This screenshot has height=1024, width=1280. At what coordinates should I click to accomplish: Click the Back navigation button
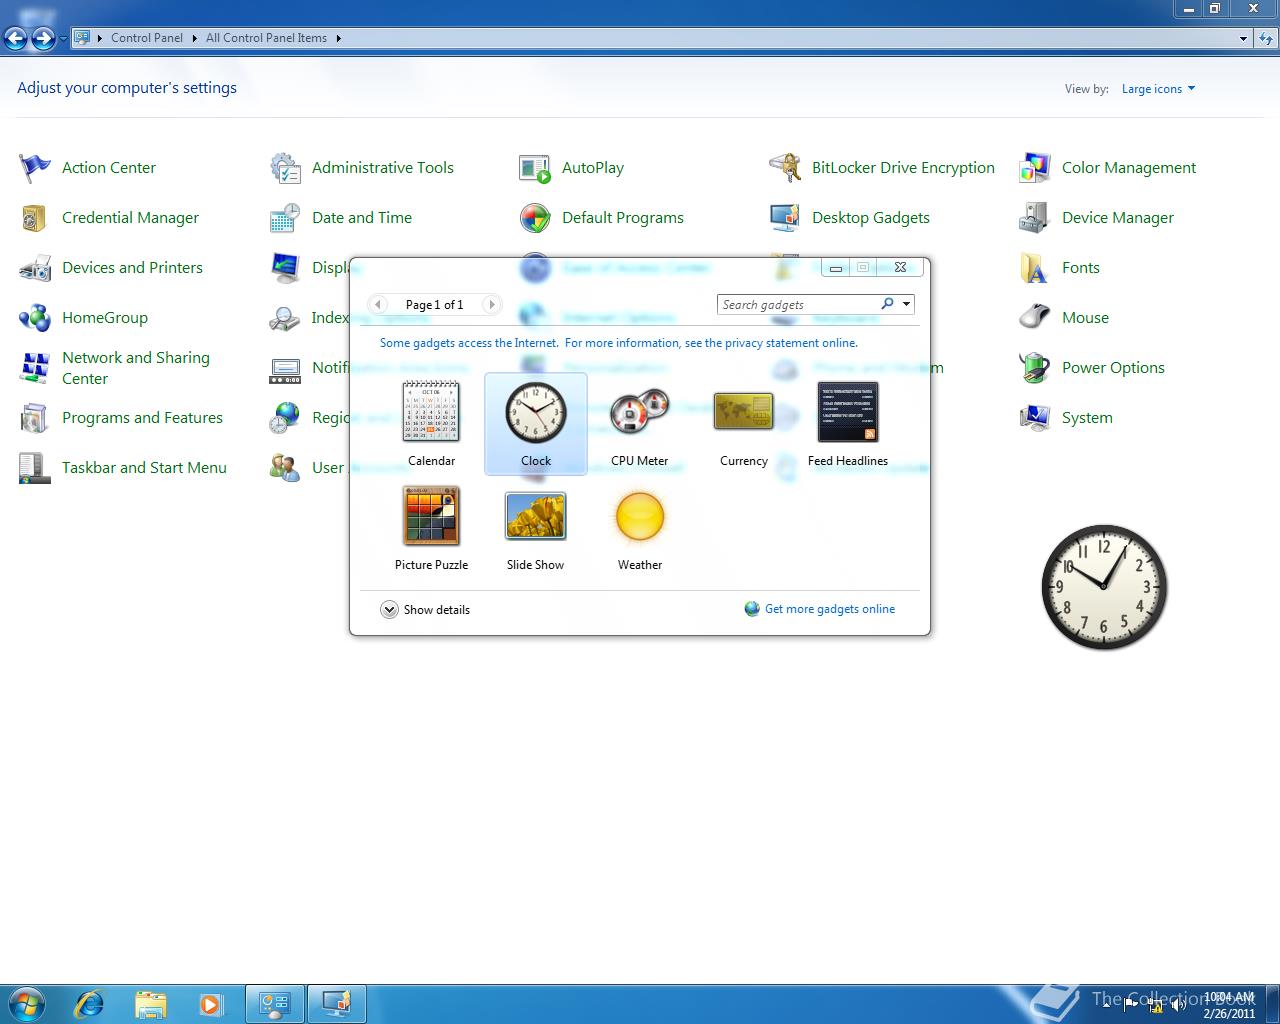tap(15, 38)
